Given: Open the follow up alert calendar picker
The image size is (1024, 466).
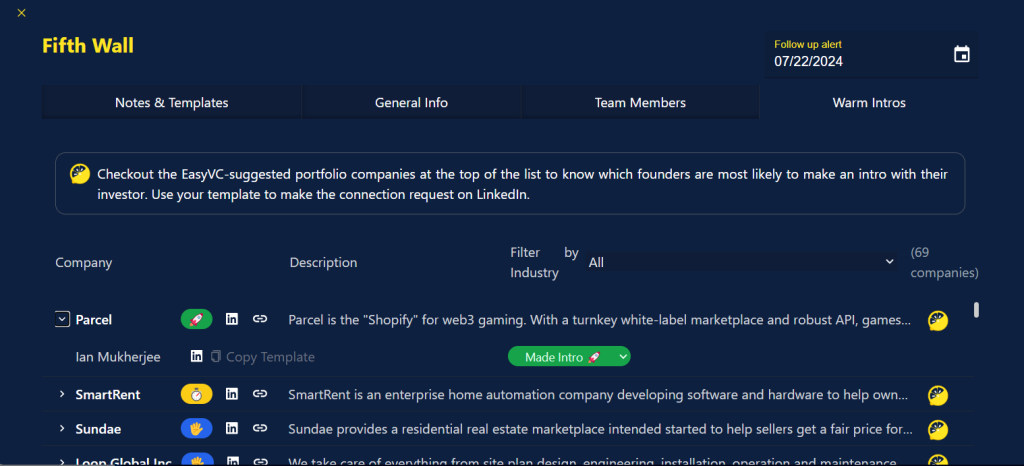Looking at the screenshot, I should point(961,55).
